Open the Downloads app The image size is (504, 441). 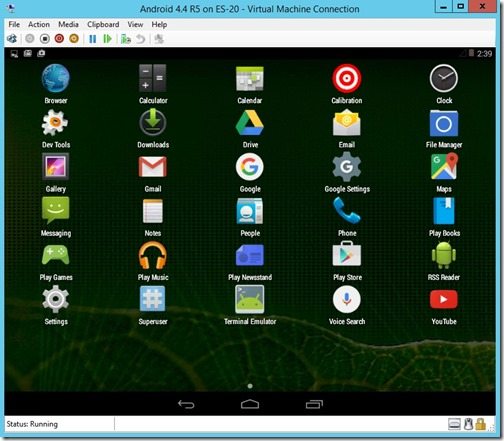point(153,123)
